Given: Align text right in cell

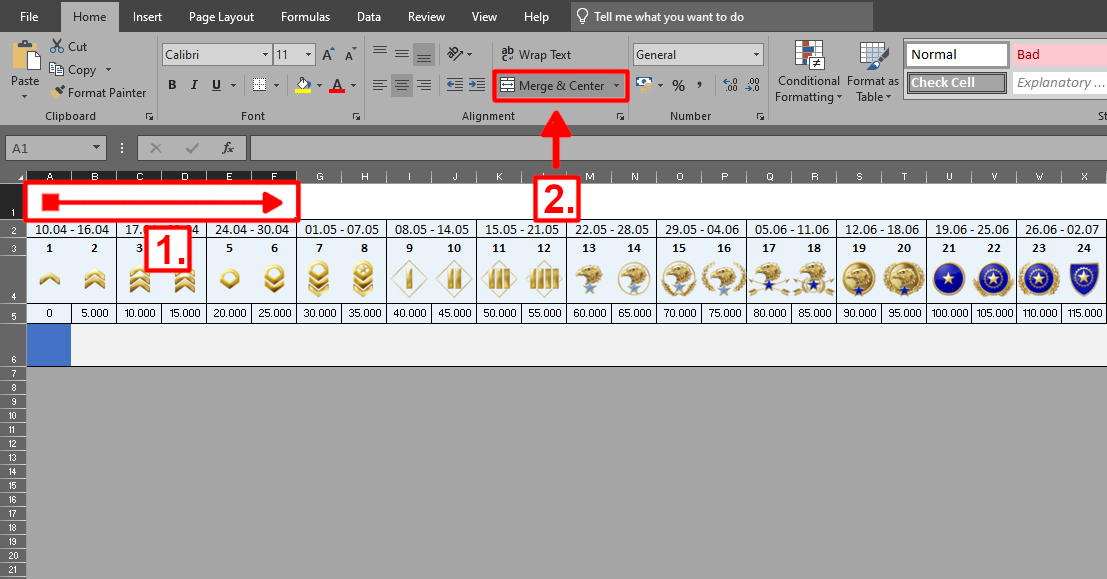Looking at the screenshot, I should (424, 85).
